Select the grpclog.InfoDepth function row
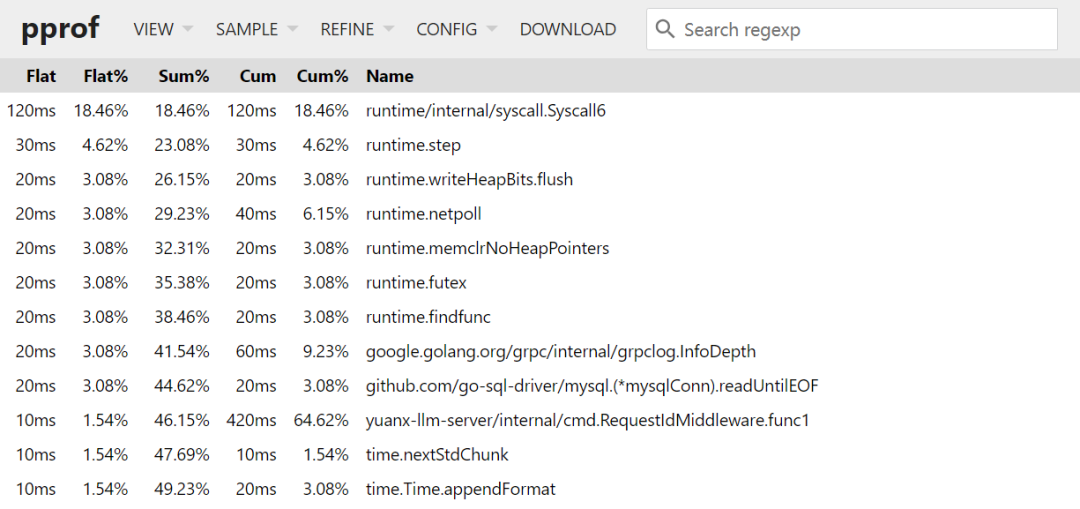 [540, 351]
